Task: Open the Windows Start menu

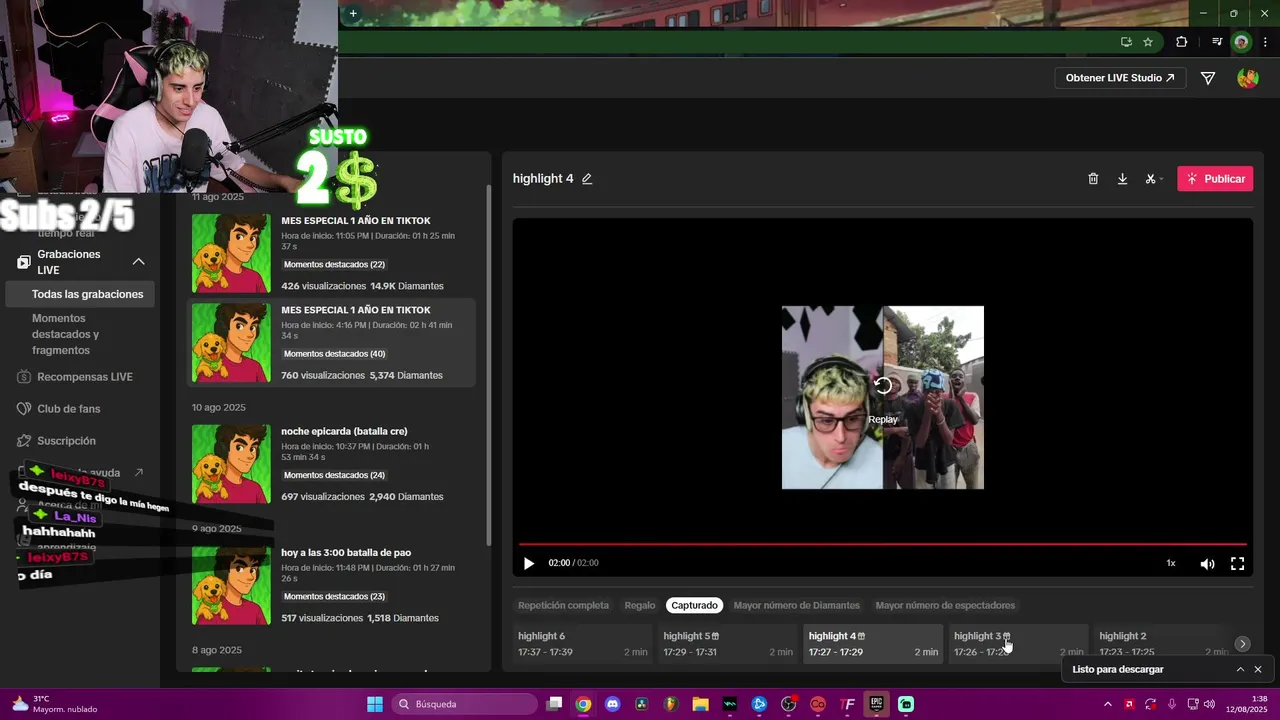Action: pos(375,704)
